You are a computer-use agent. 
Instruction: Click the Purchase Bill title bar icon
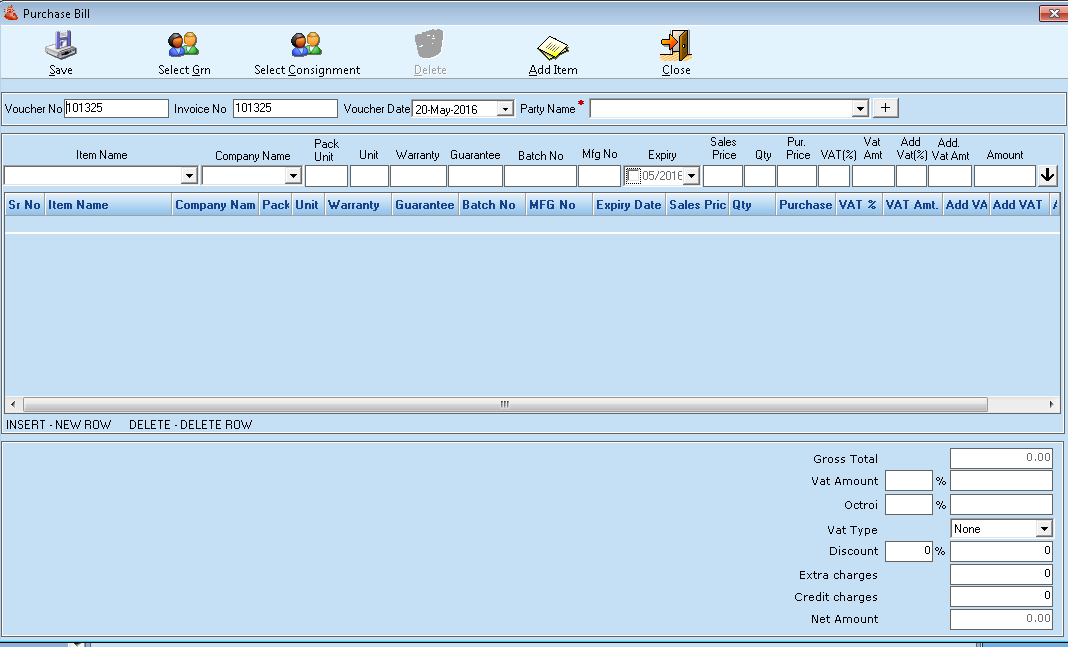click(x=9, y=12)
